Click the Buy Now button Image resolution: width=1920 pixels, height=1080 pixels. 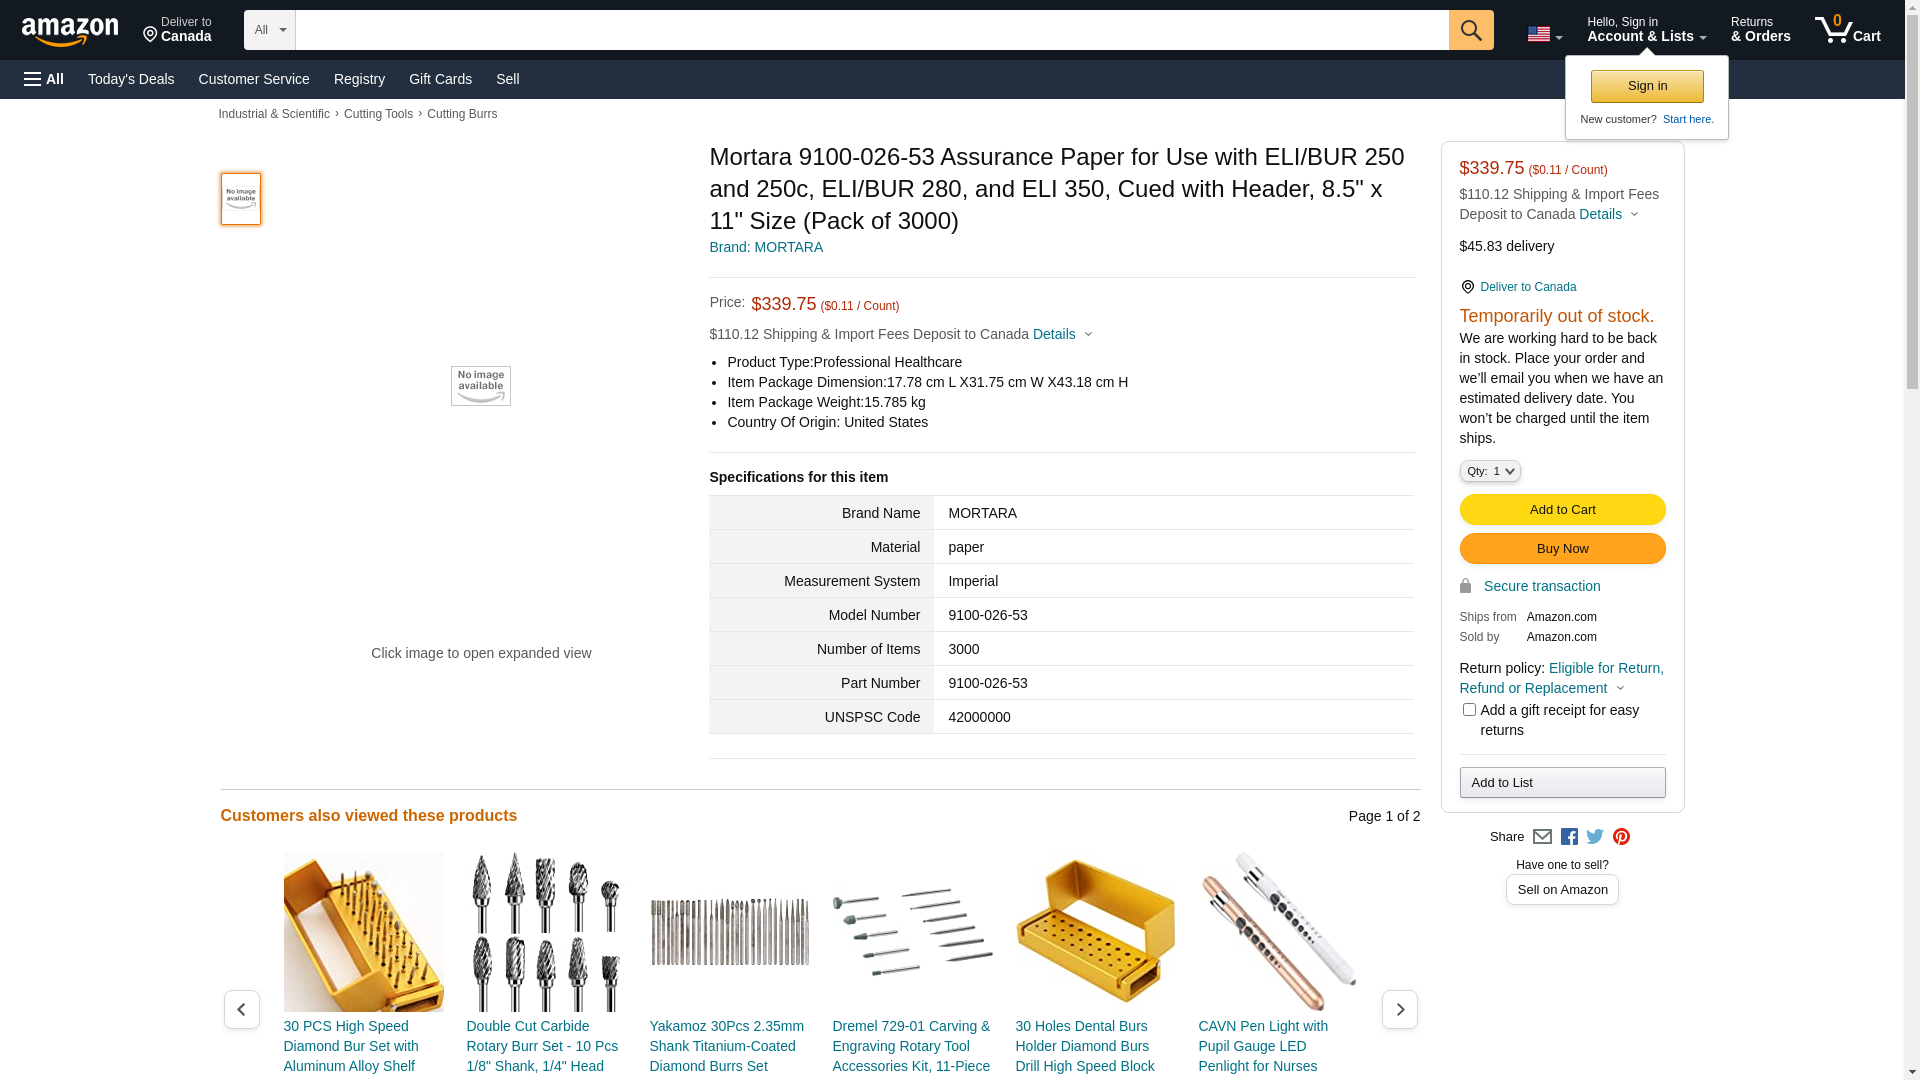[1562, 549]
